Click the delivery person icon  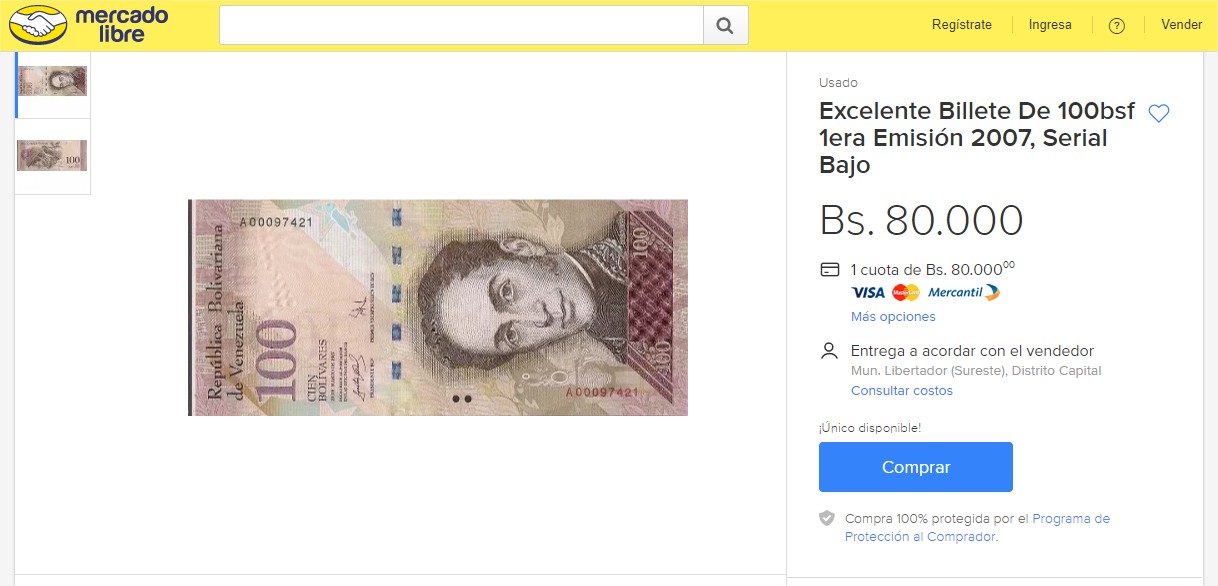coord(829,351)
